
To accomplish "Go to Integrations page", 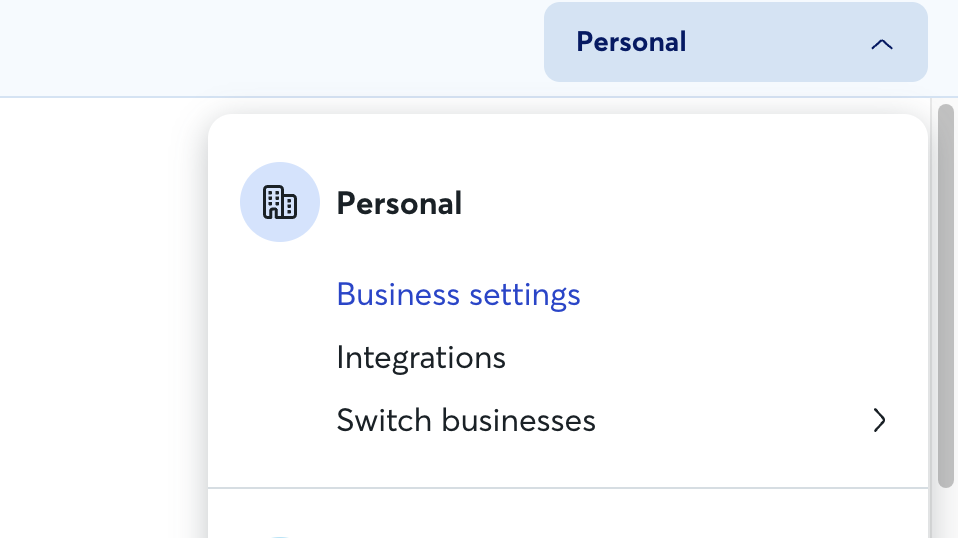I will coord(421,358).
